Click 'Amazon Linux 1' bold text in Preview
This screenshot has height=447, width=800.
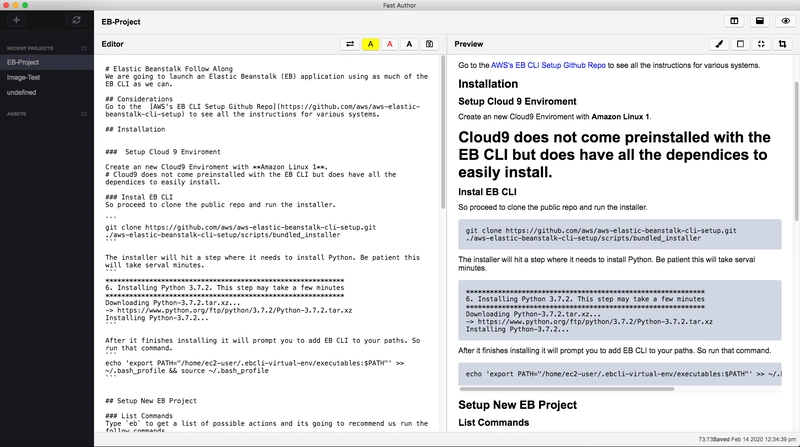point(620,117)
